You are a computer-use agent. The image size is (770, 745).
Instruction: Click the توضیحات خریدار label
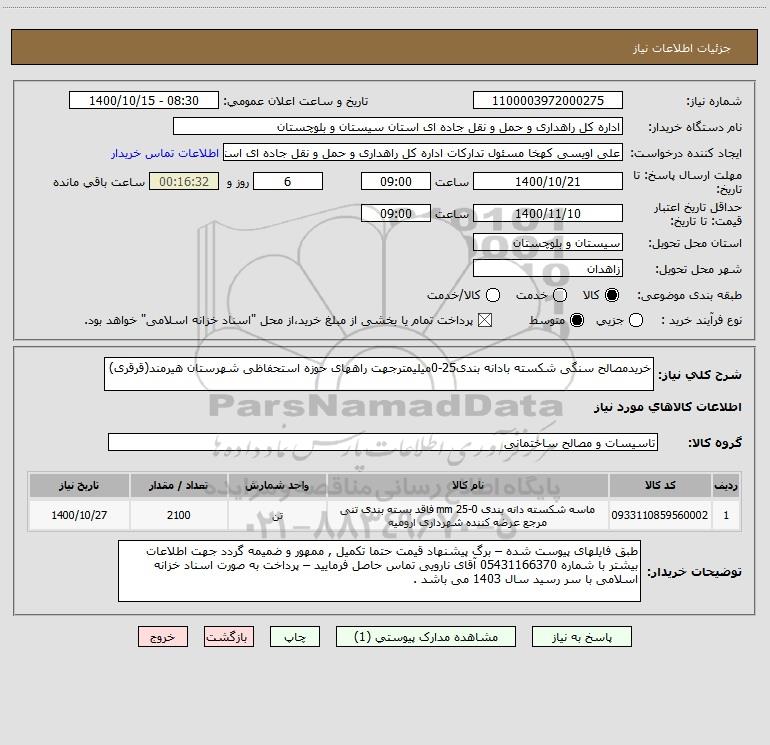click(694, 572)
